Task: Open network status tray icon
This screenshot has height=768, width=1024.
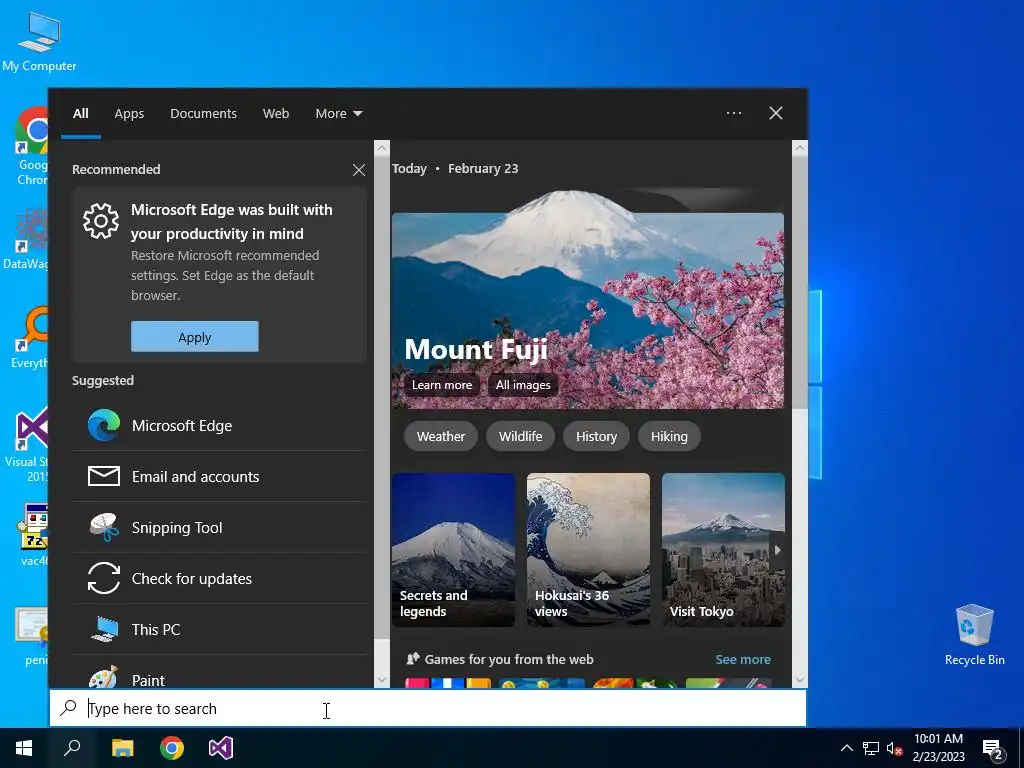Action: [x=871, y=748]
